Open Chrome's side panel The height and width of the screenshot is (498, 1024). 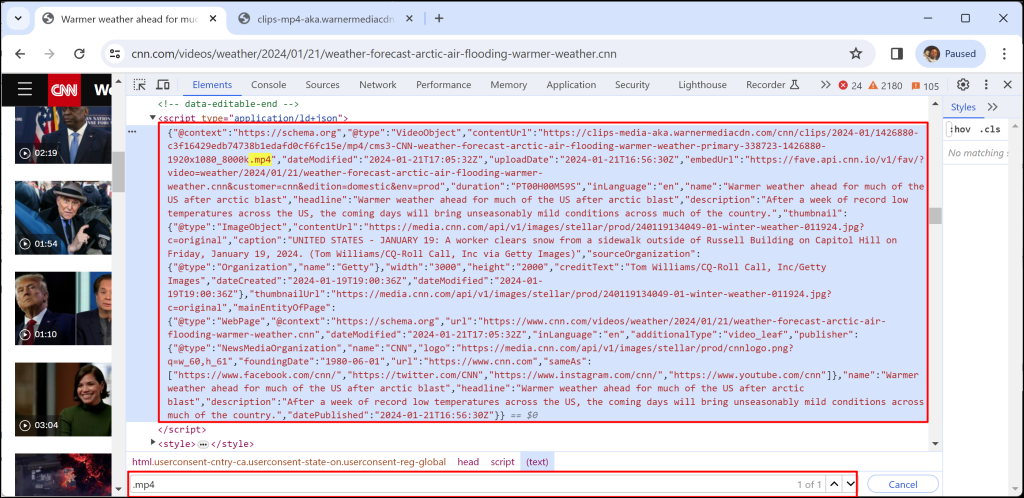tap(897, 54)
